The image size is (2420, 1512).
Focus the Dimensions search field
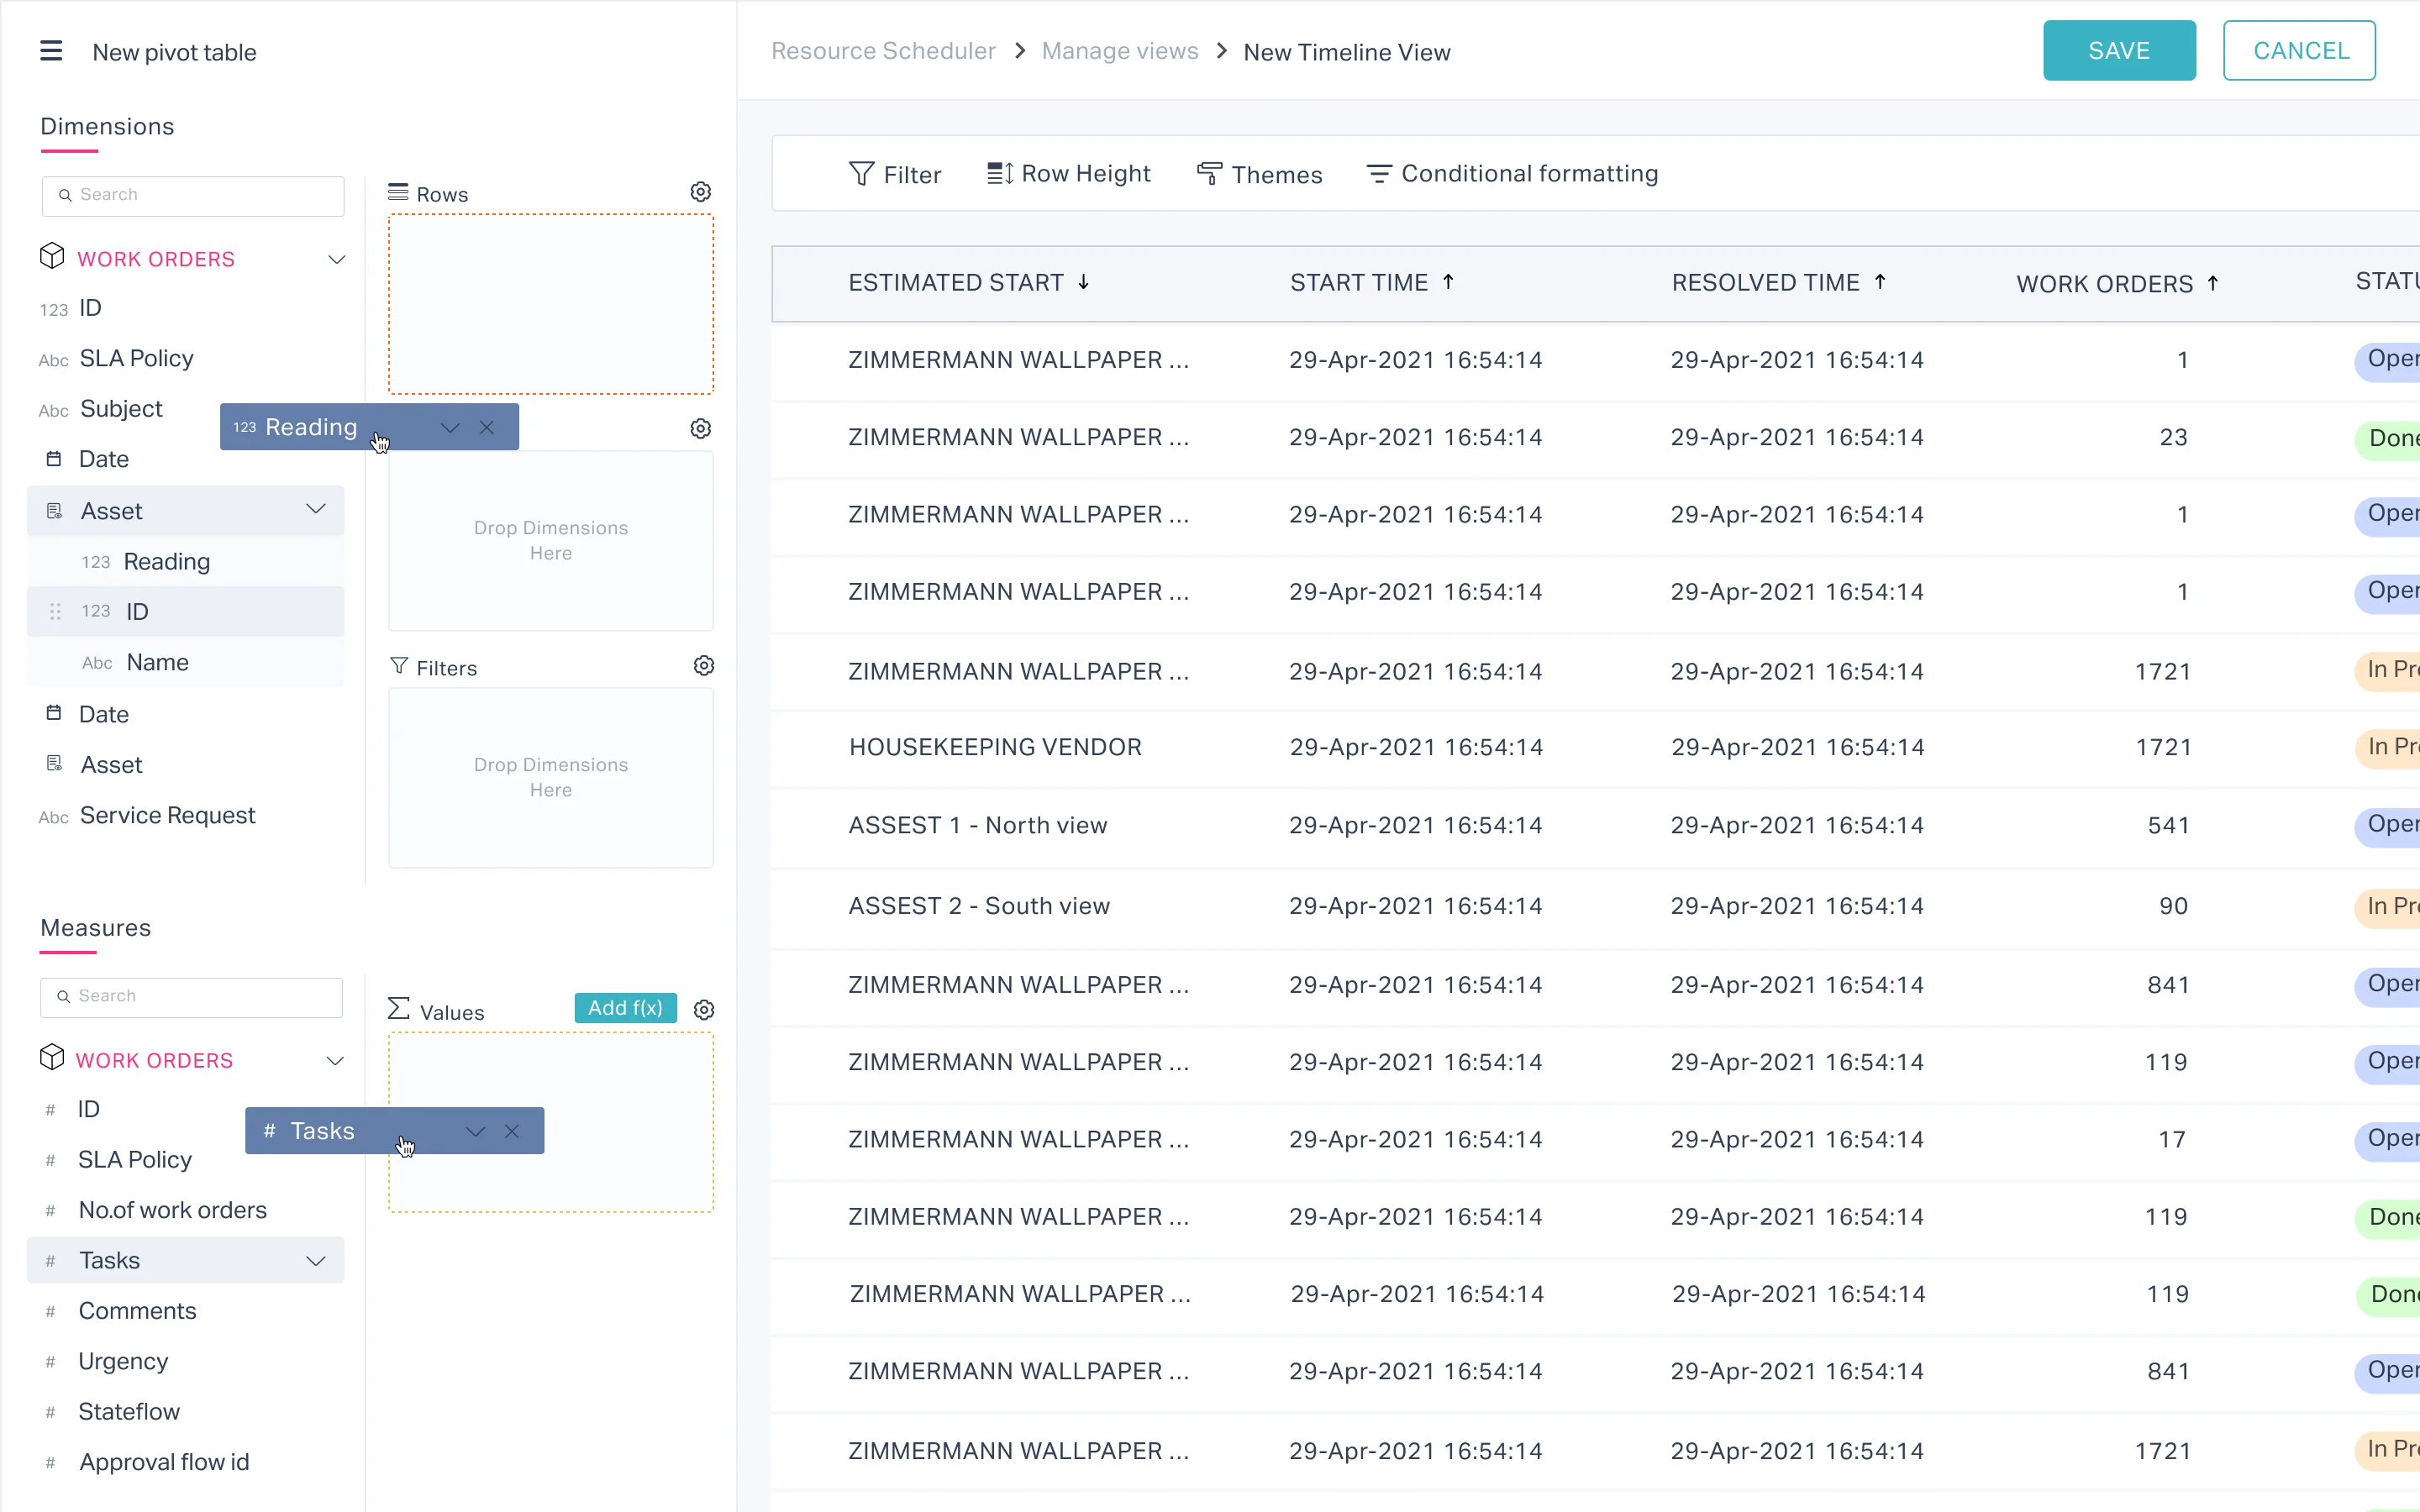193,195
